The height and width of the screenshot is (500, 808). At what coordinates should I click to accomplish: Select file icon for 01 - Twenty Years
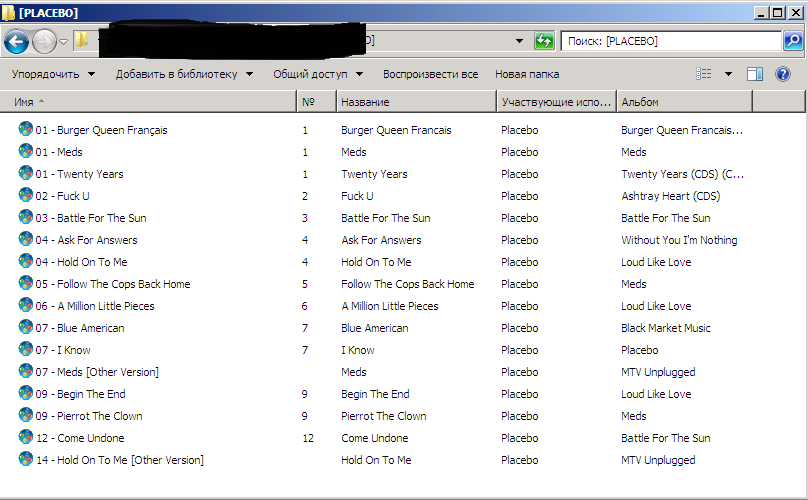click(25, 173)
